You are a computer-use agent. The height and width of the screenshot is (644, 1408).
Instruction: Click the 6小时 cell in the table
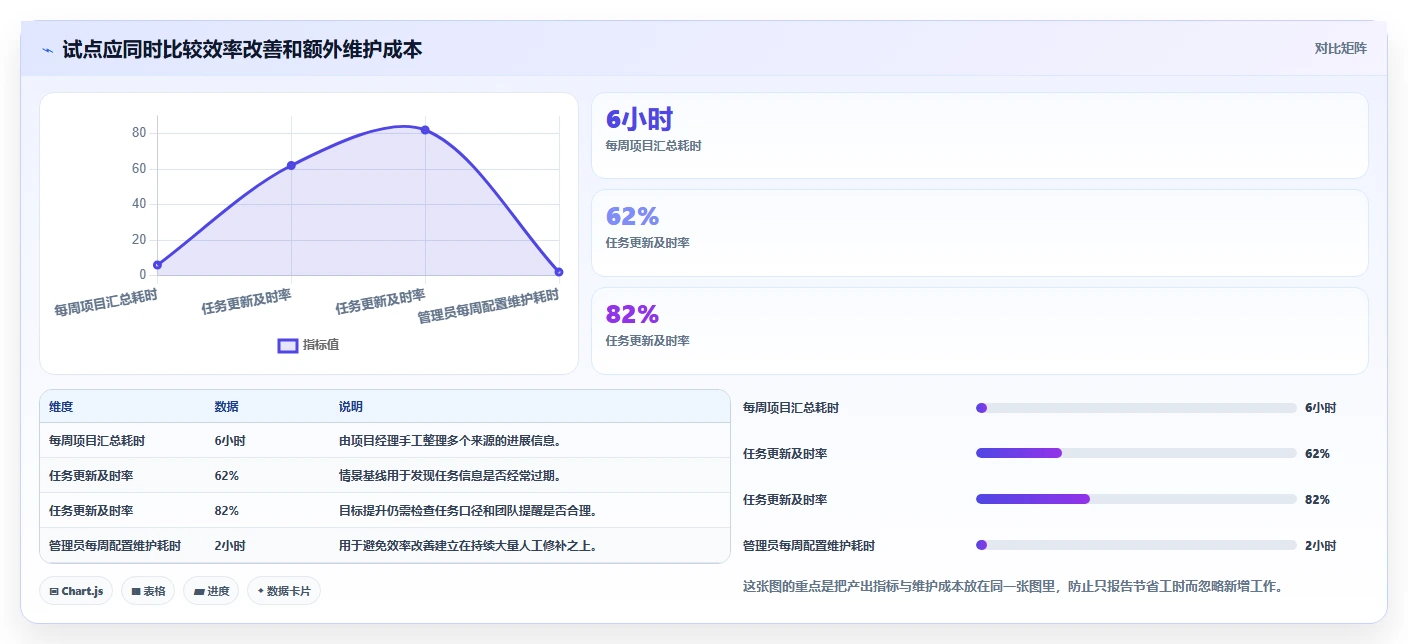230,441
